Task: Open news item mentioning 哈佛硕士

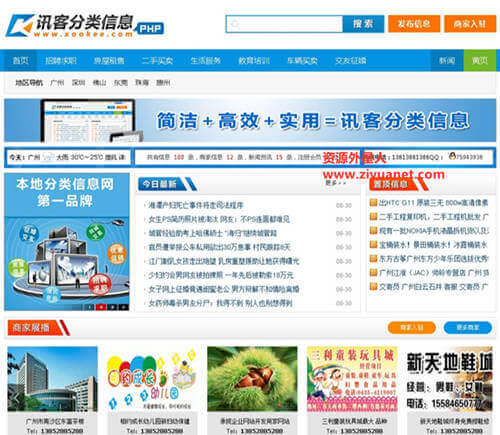Action: [x=212, y=233]
